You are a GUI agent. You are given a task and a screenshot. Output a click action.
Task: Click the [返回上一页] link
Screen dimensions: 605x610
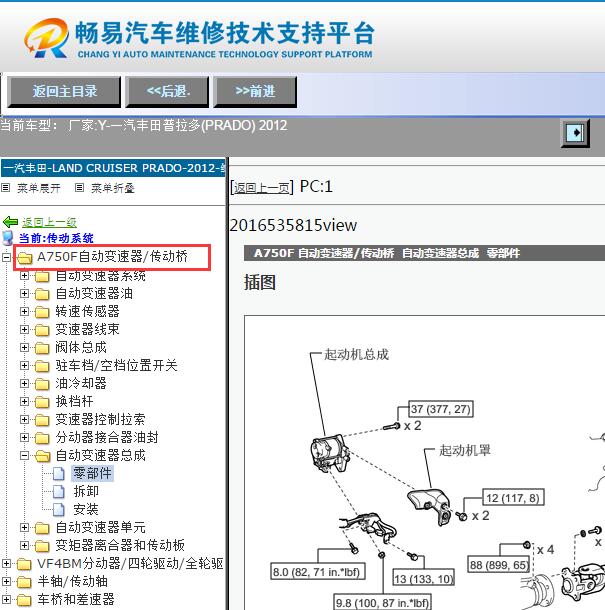(262, 188)
